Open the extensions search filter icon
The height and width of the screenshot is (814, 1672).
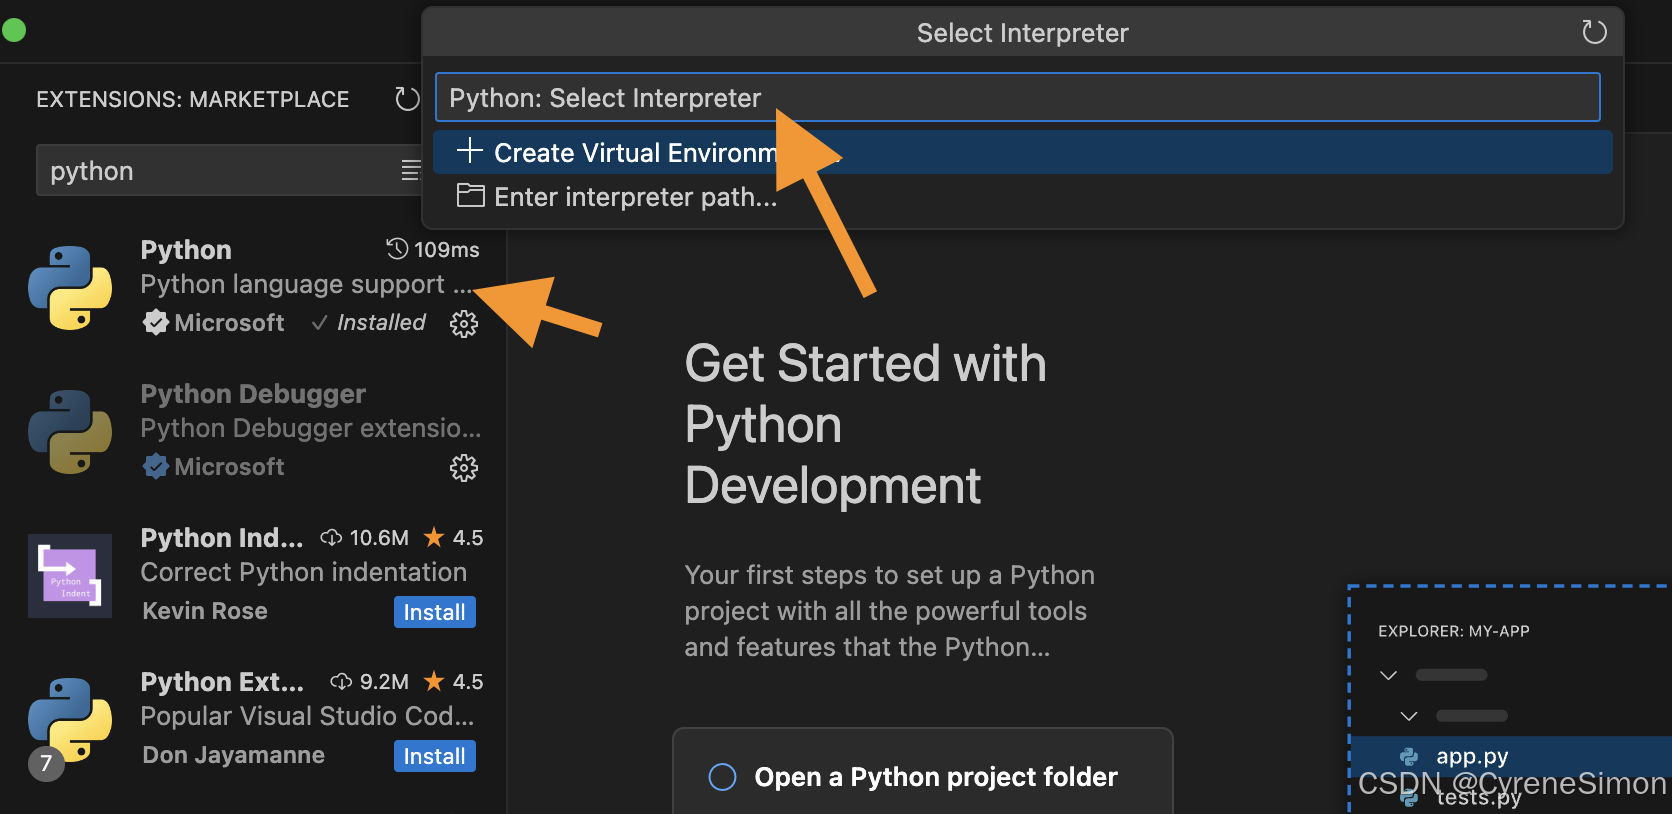point(411,171)
